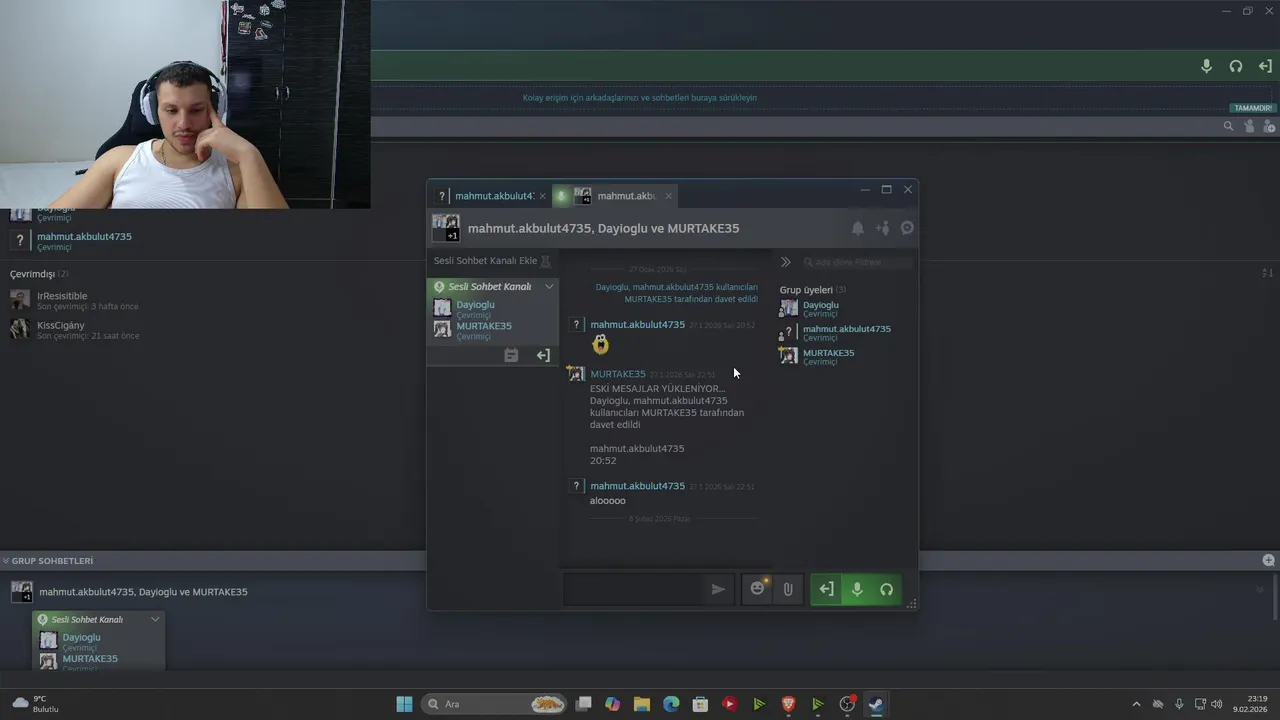Click the add friend icon in friends list
This screenshot has width=1280, height=720.
click(1269, 126)
